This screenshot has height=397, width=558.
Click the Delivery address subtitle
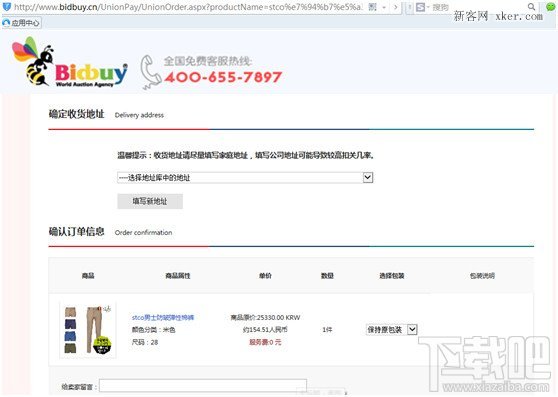click(x=139, y=115)
